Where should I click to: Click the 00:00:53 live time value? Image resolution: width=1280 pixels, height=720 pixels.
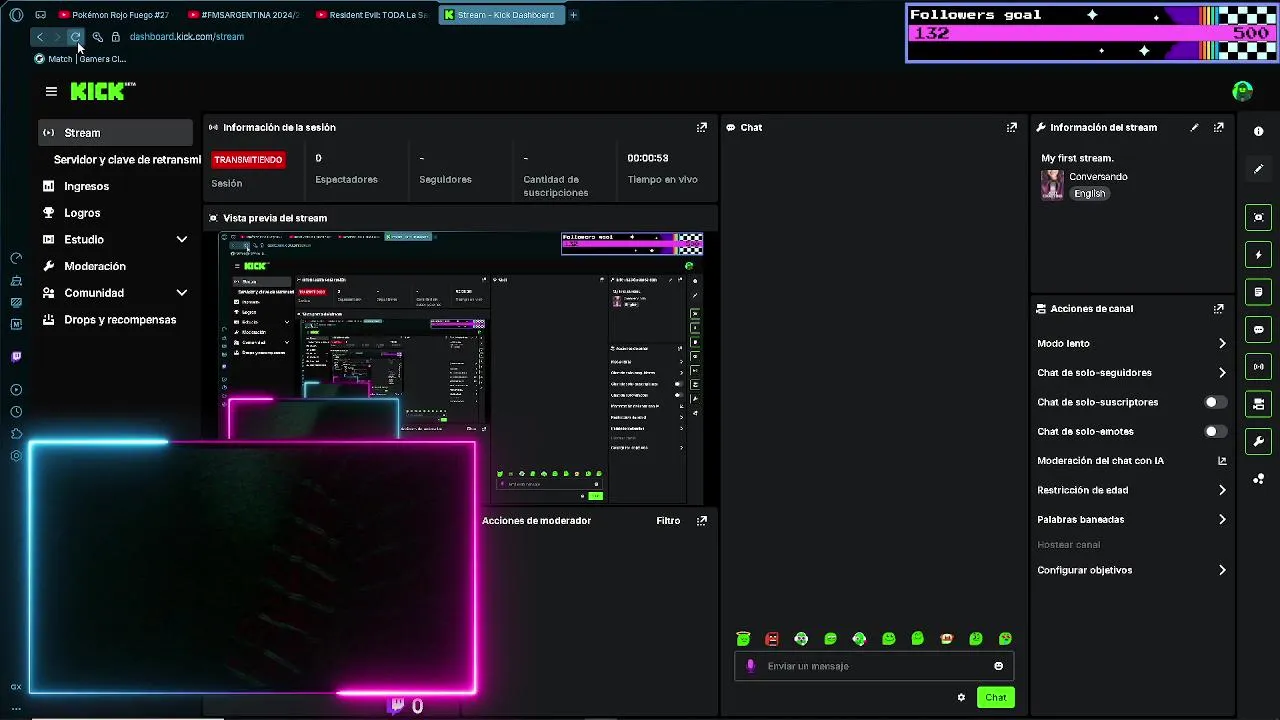coord(648,158)
